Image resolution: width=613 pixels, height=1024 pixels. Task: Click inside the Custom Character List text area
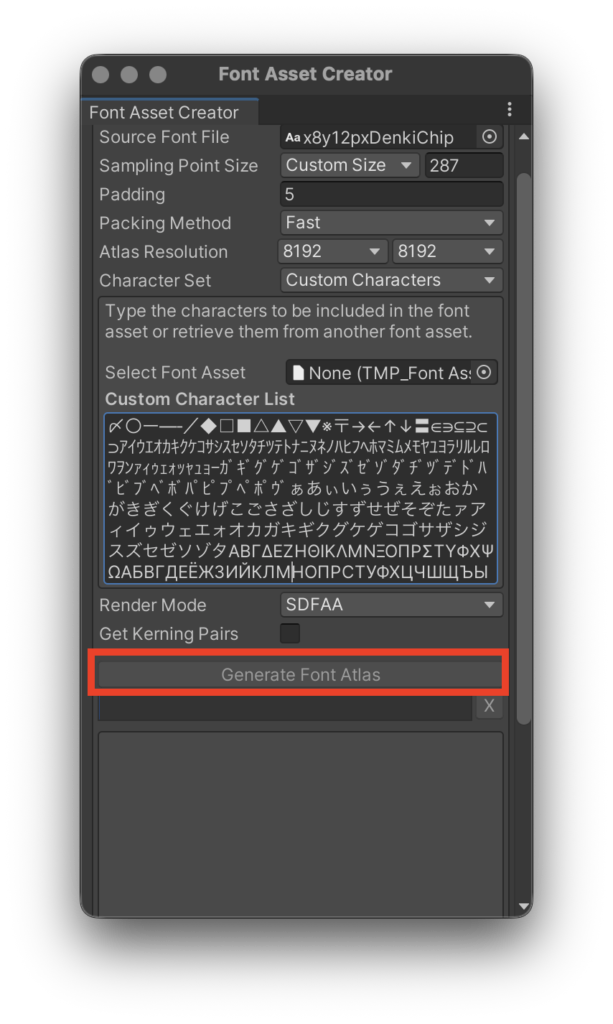tap(300, 498)
